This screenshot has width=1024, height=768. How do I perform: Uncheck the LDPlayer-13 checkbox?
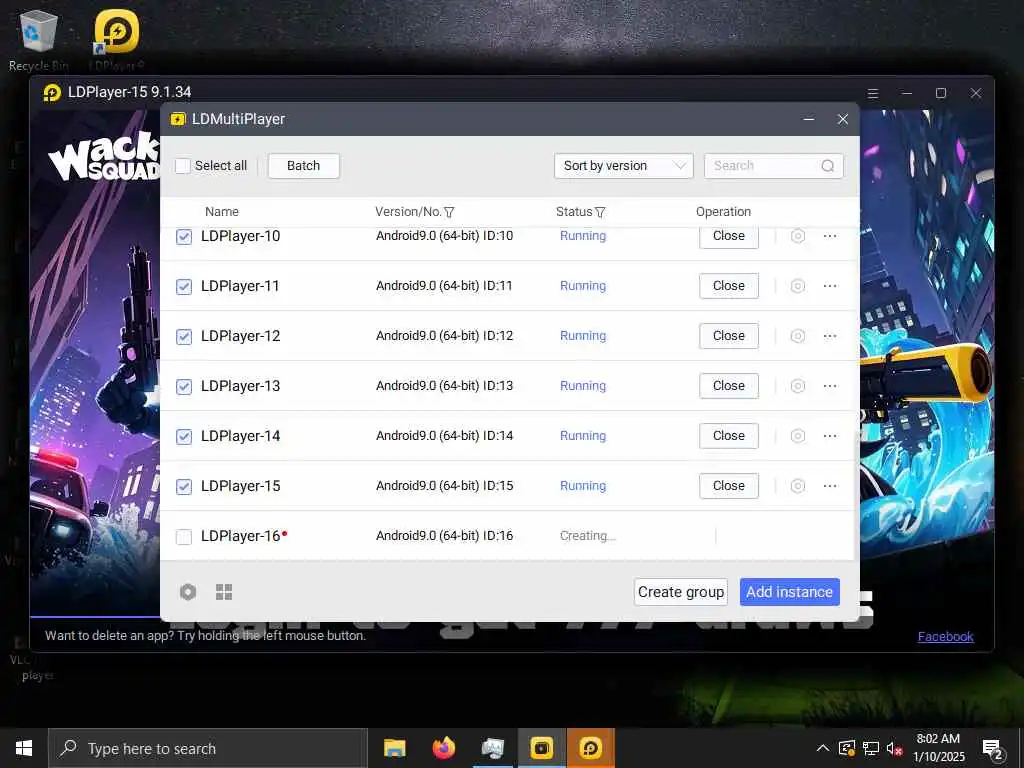tap(184, 387)
